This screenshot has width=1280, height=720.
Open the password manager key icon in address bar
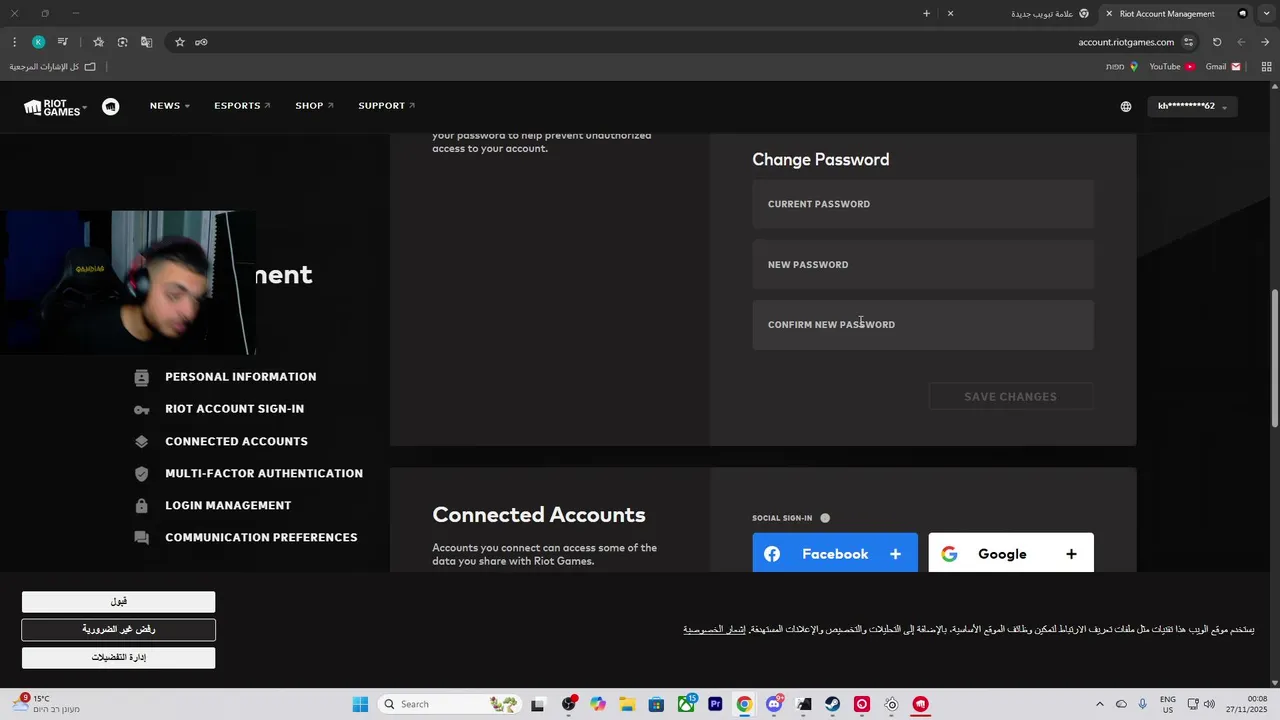(x=201, y=42)
